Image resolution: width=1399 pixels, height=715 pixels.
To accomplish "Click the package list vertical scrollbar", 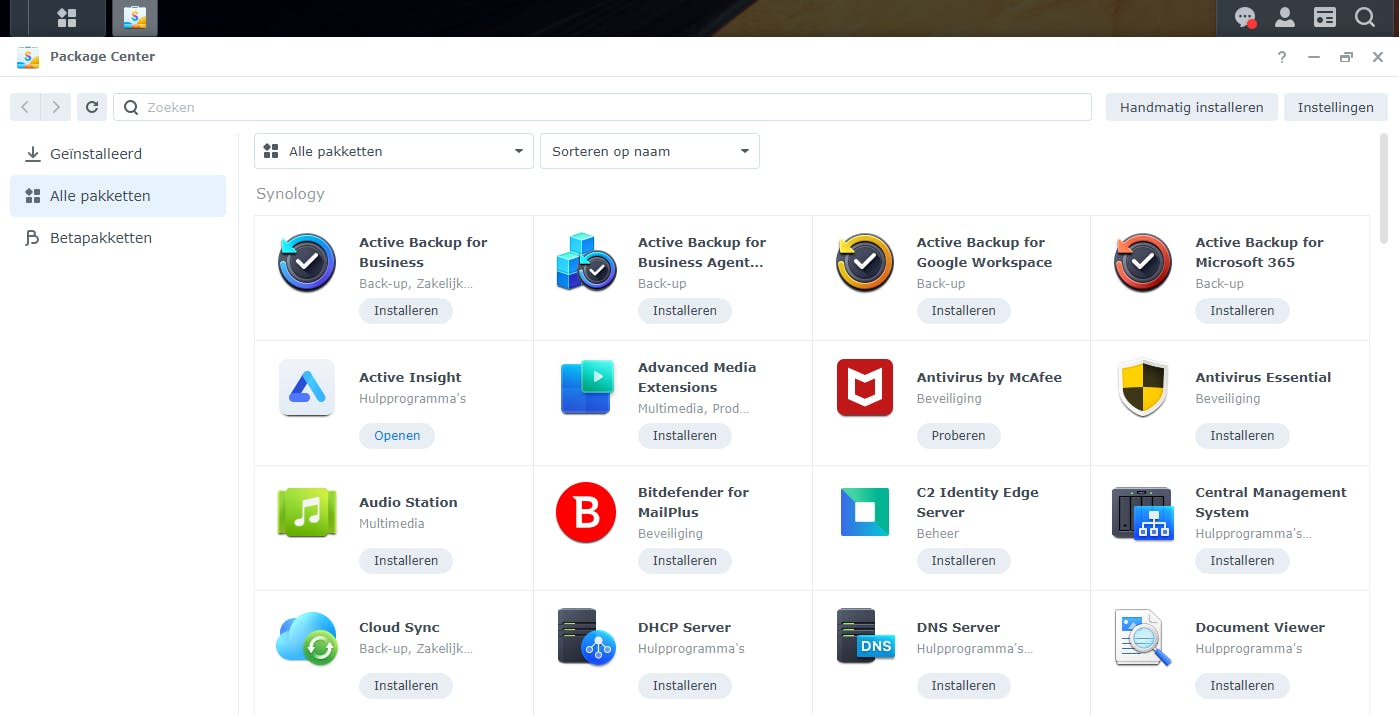I will 1384,188.
